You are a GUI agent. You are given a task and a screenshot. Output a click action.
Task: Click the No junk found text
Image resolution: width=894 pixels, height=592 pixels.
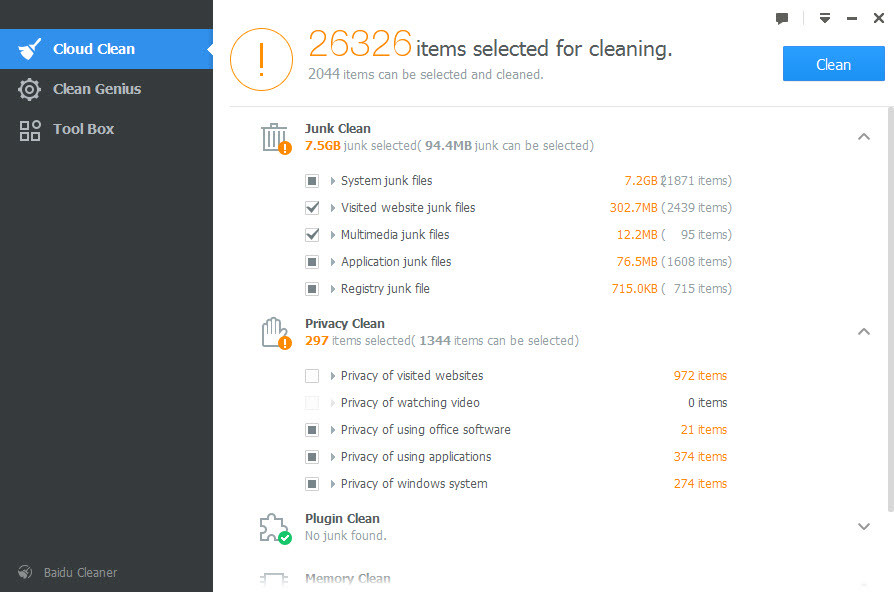346,536
